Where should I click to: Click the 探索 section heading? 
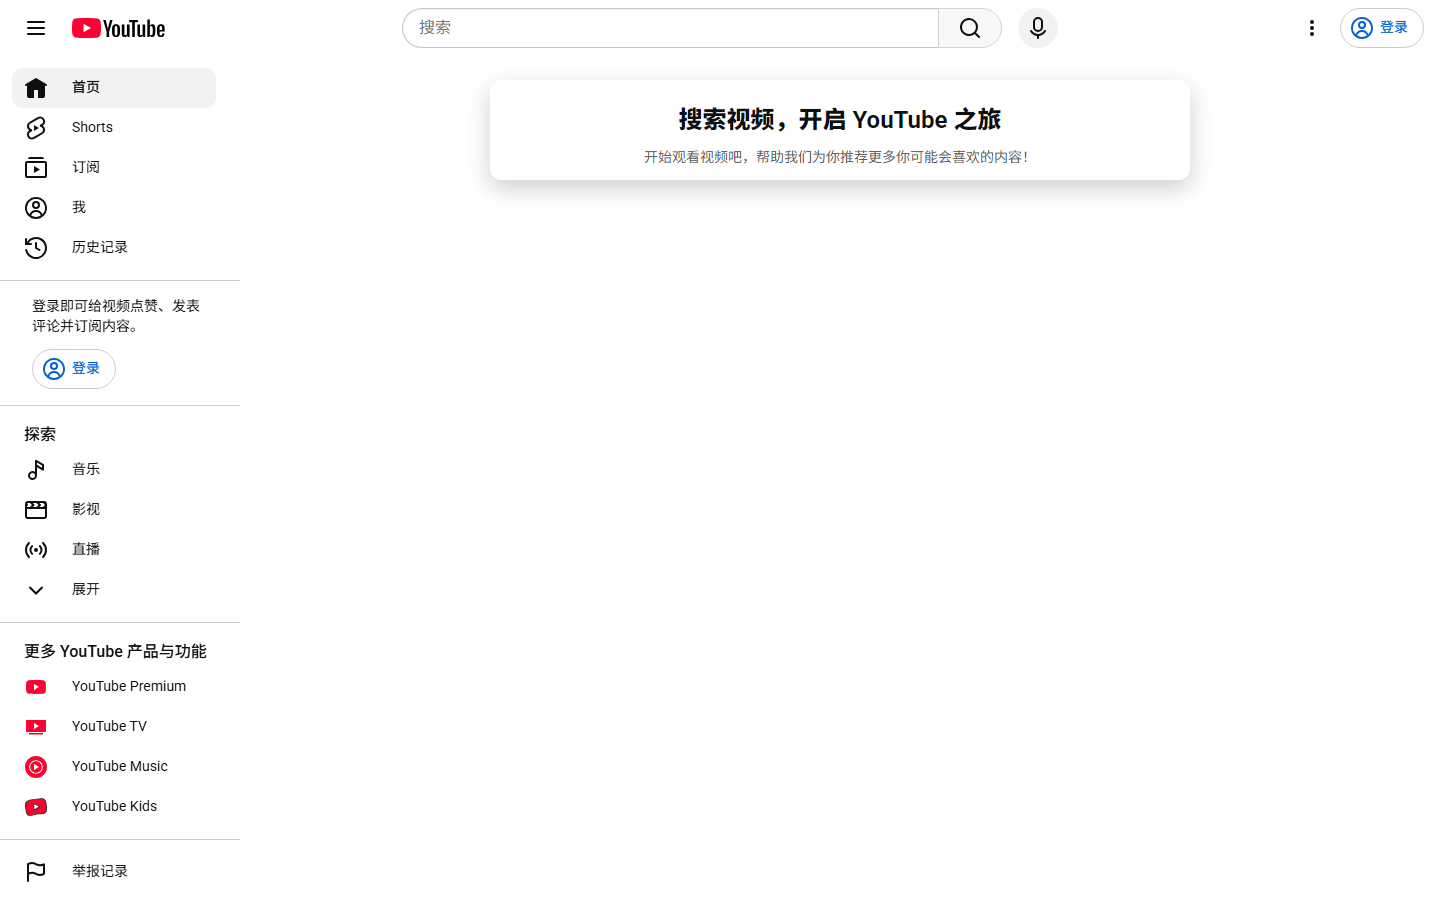[x=40, y=434]
